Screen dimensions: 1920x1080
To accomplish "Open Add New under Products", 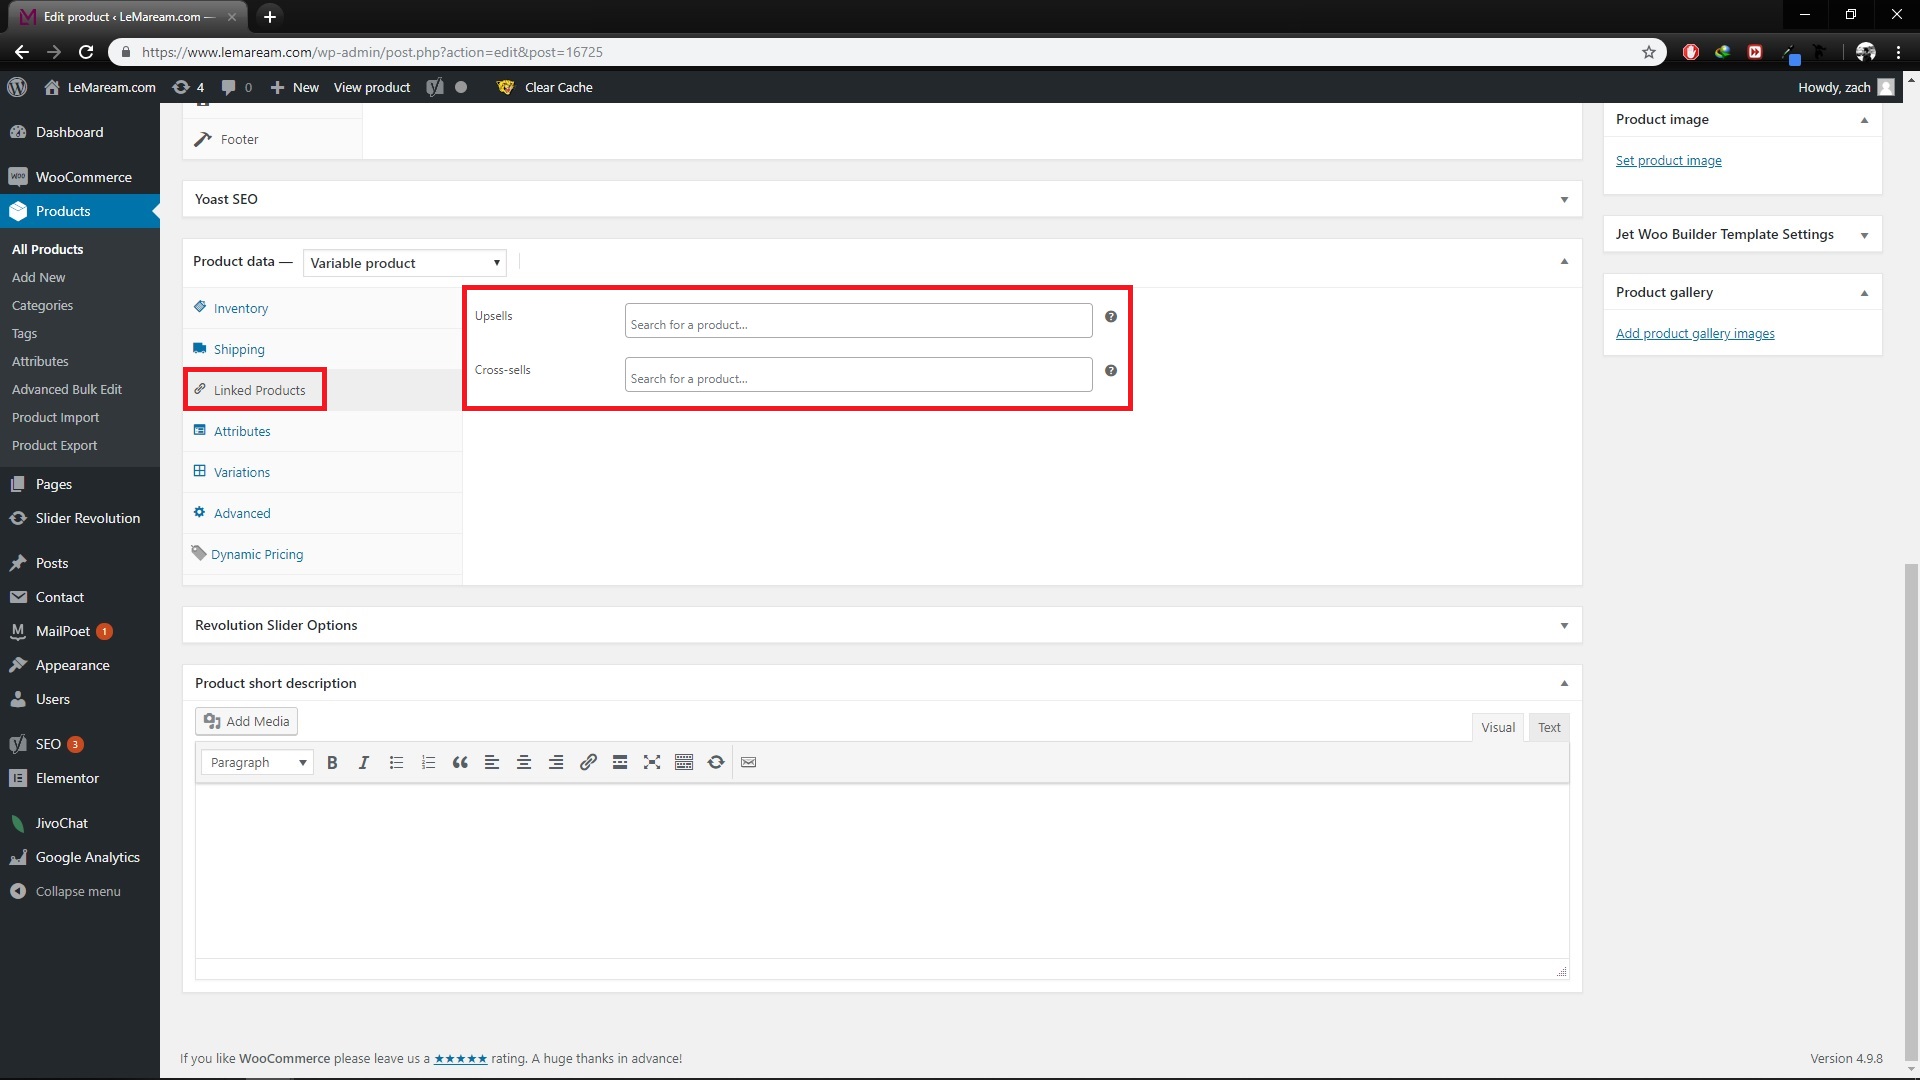I will pyautogui.click(x=38, y=277).
